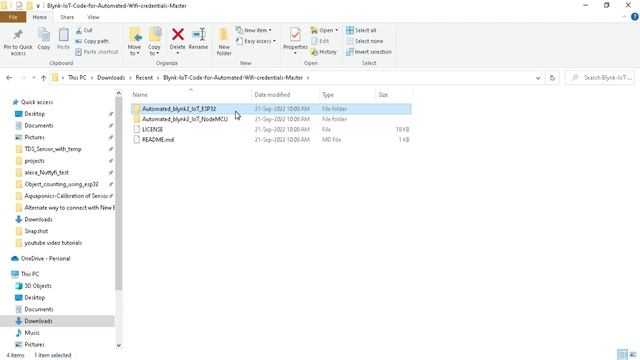Open the Copy to menu
640x360 pixels.
tap(155, 42)
